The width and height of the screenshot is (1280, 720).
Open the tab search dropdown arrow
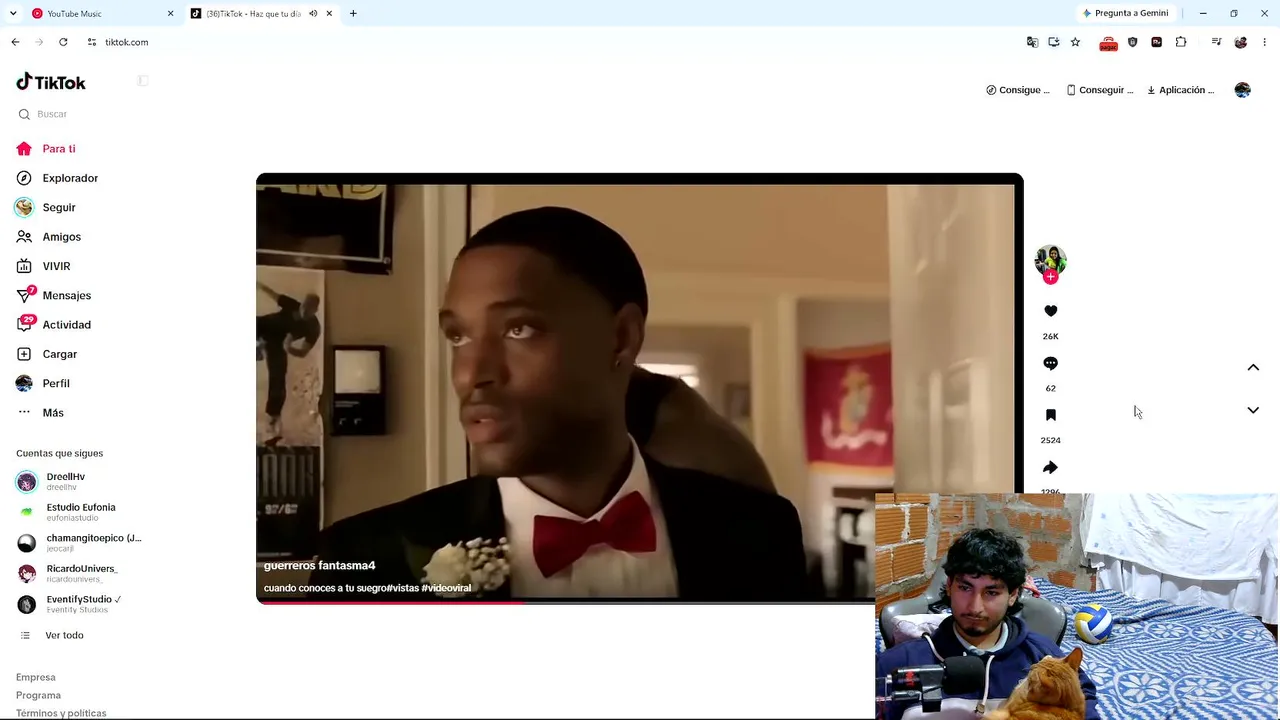13,14
